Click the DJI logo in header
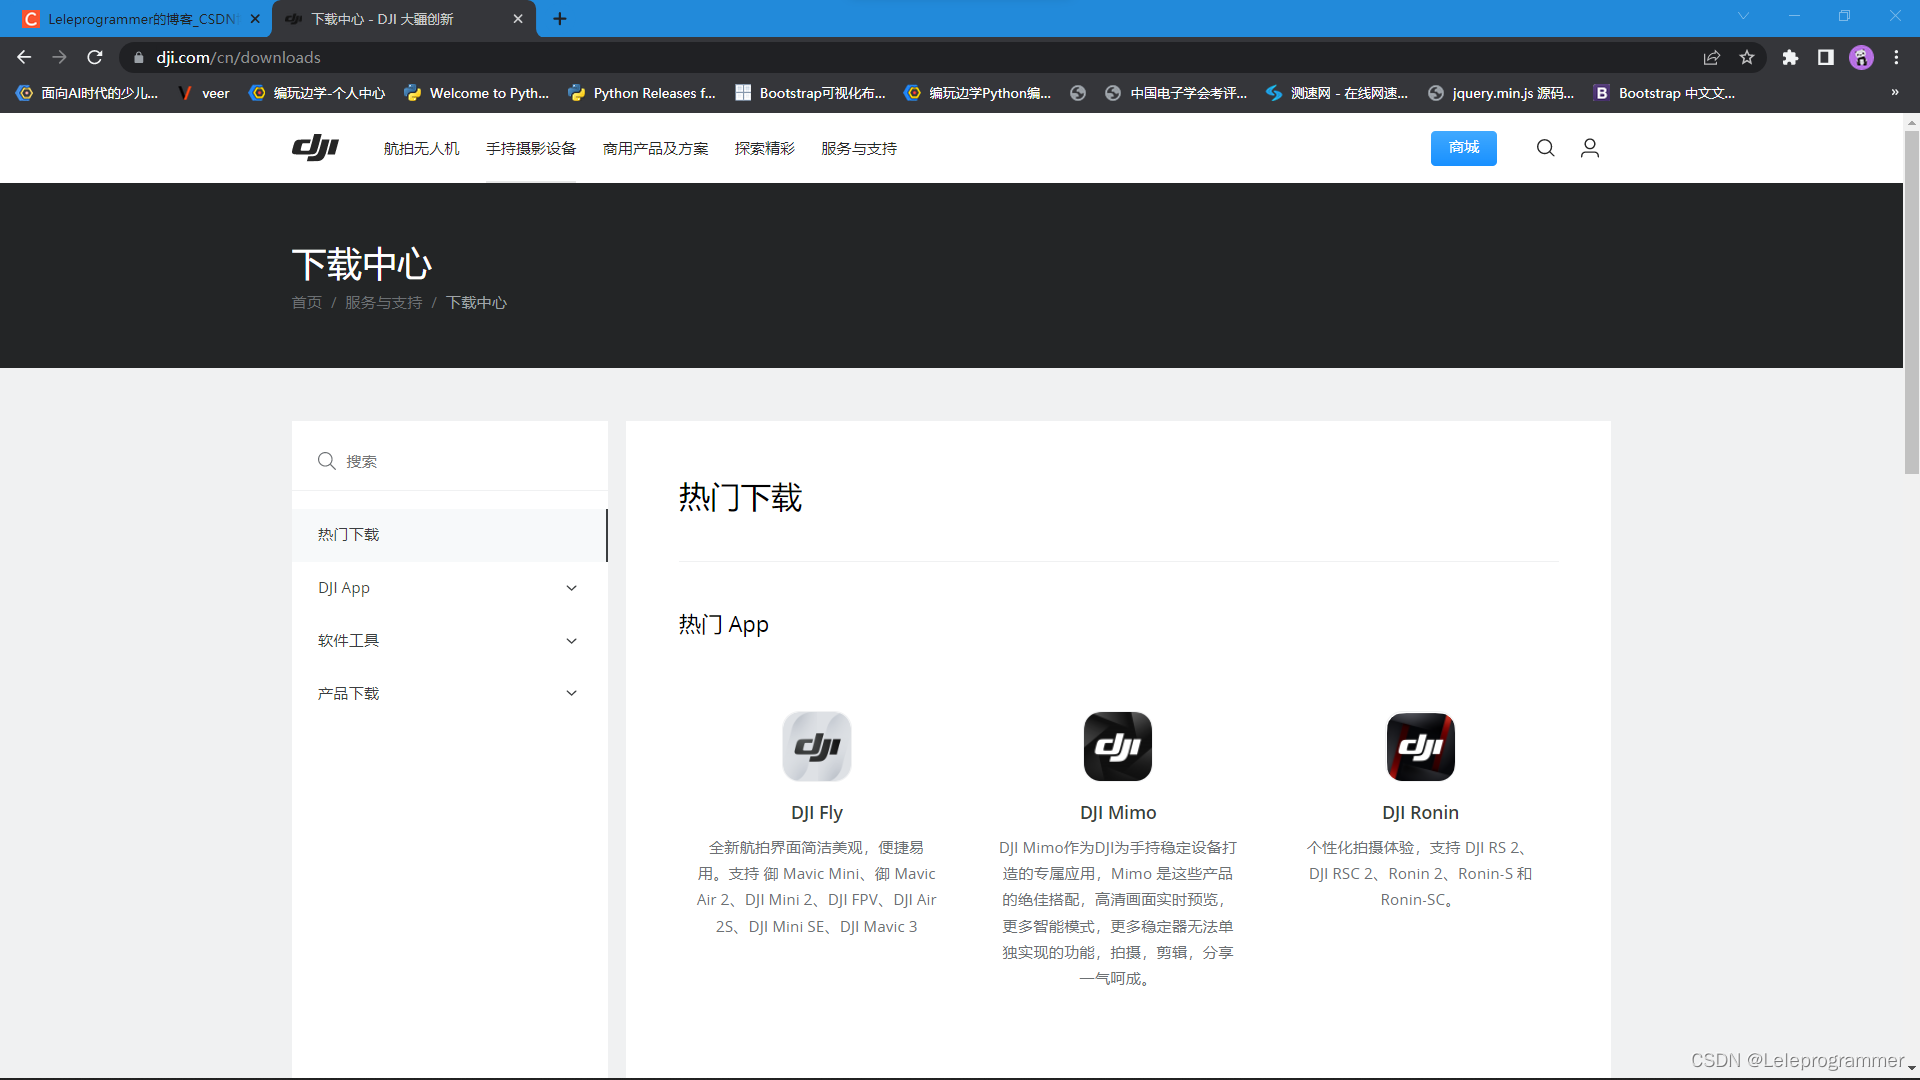1920x1080 pixels. click(x=315, y=148)
